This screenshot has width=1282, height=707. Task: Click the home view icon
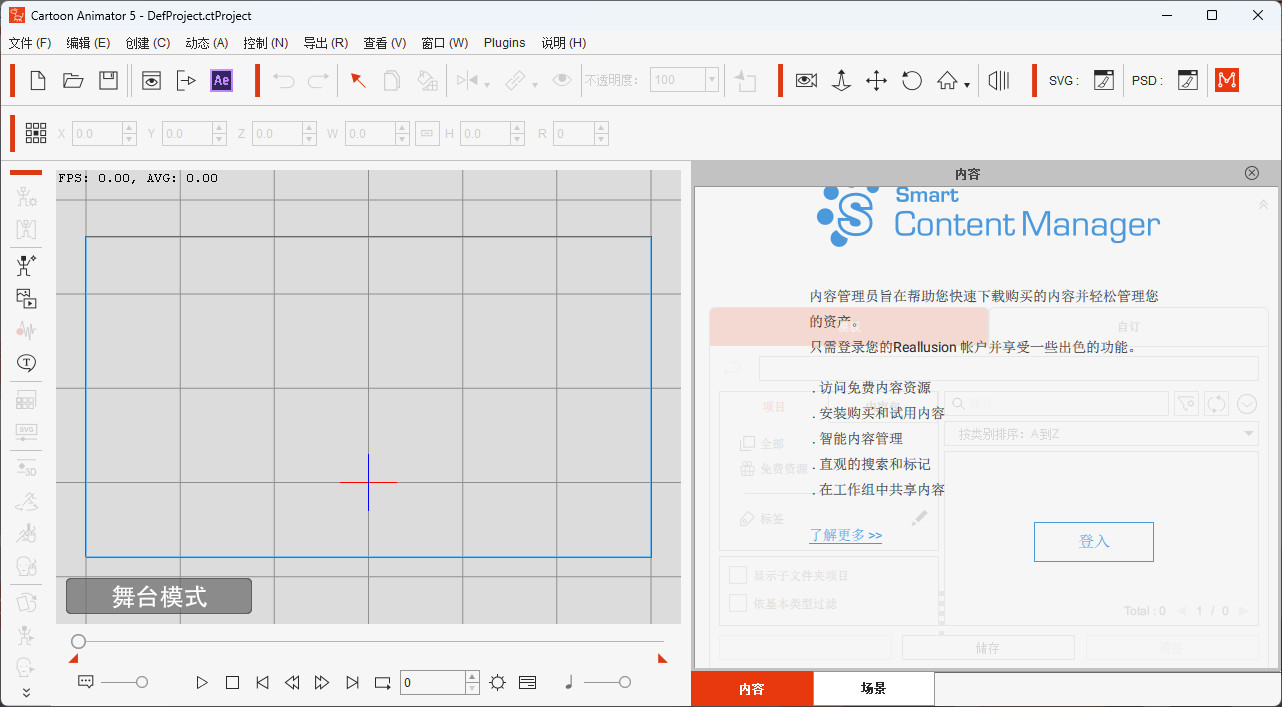[947, 81]
